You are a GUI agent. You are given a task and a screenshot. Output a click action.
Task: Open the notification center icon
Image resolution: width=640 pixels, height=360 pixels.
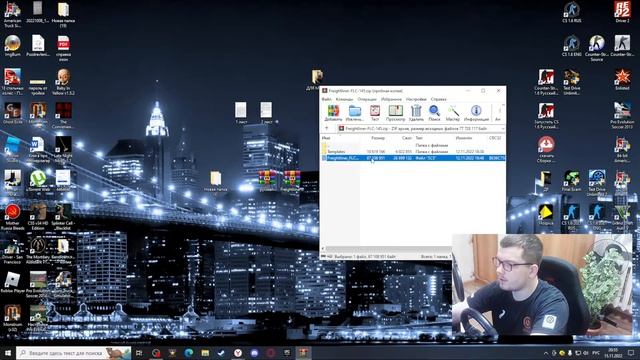(631, 353)
